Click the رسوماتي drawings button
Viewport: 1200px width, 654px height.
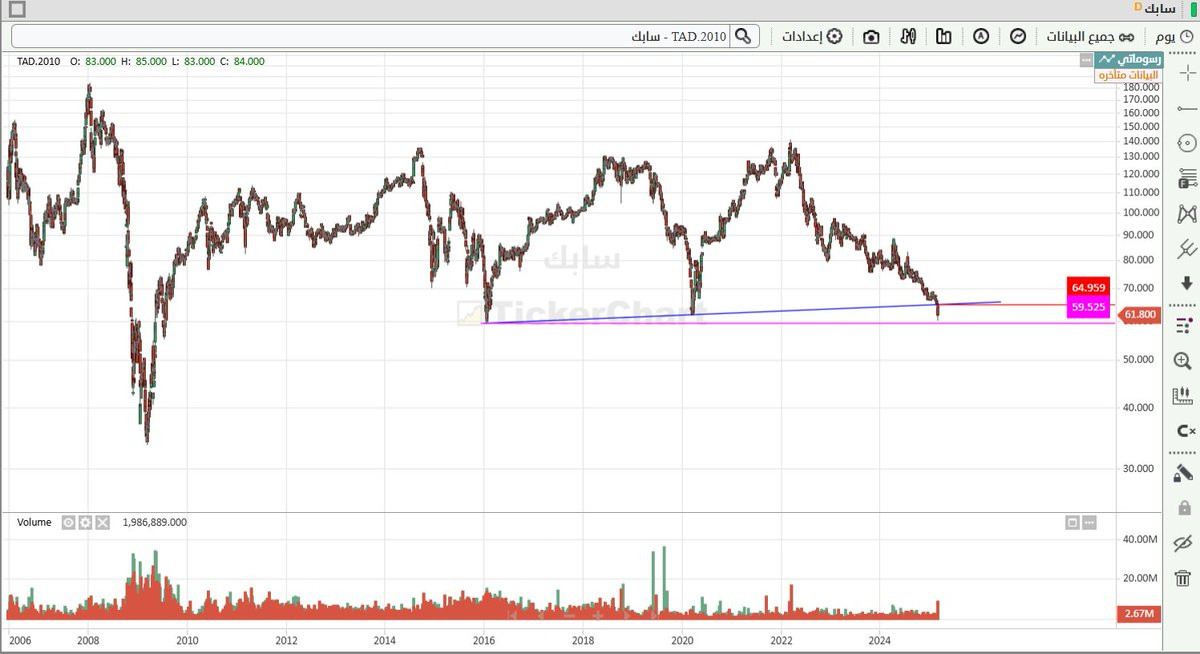pyautogui.click(x=1128, y=60)
